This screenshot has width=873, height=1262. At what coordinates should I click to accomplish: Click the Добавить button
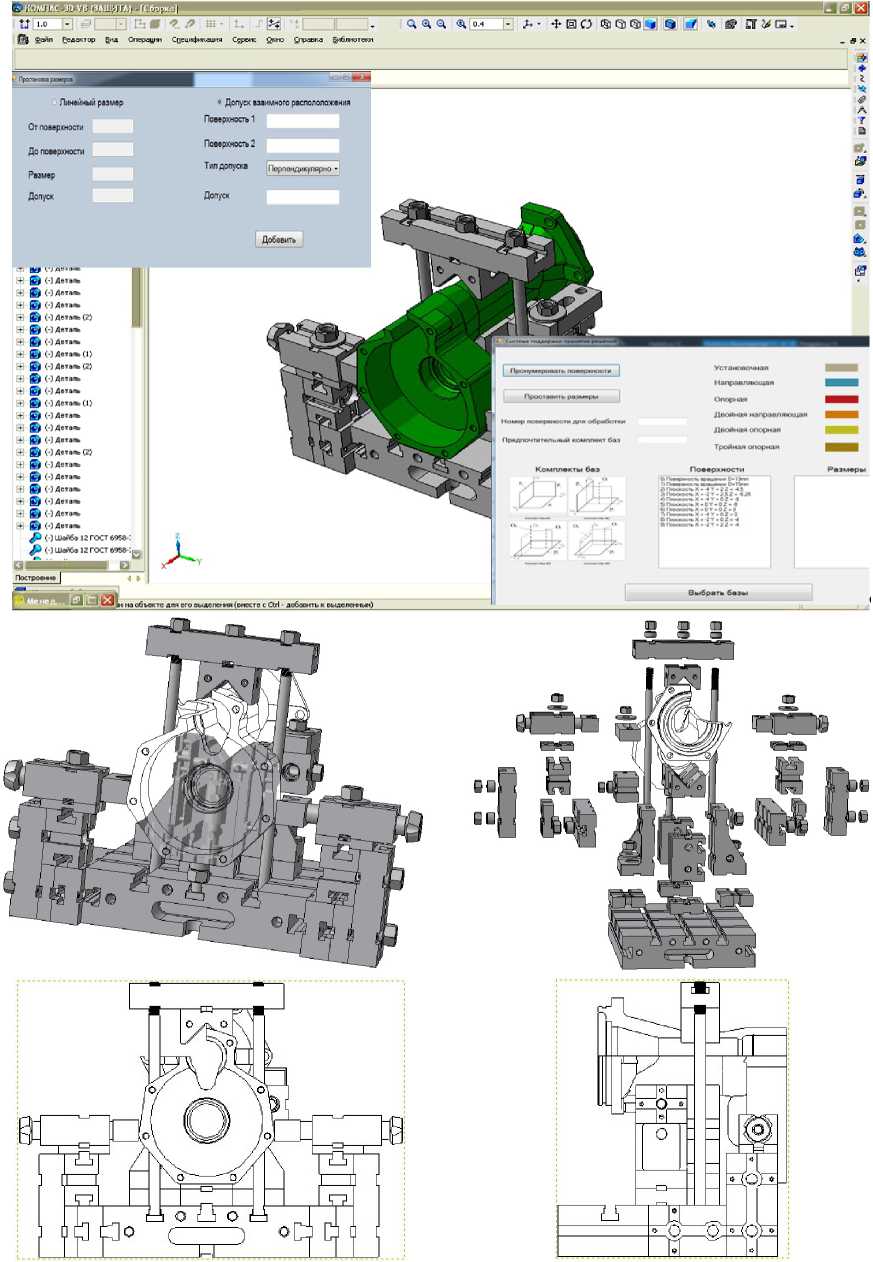pos(280,239)
